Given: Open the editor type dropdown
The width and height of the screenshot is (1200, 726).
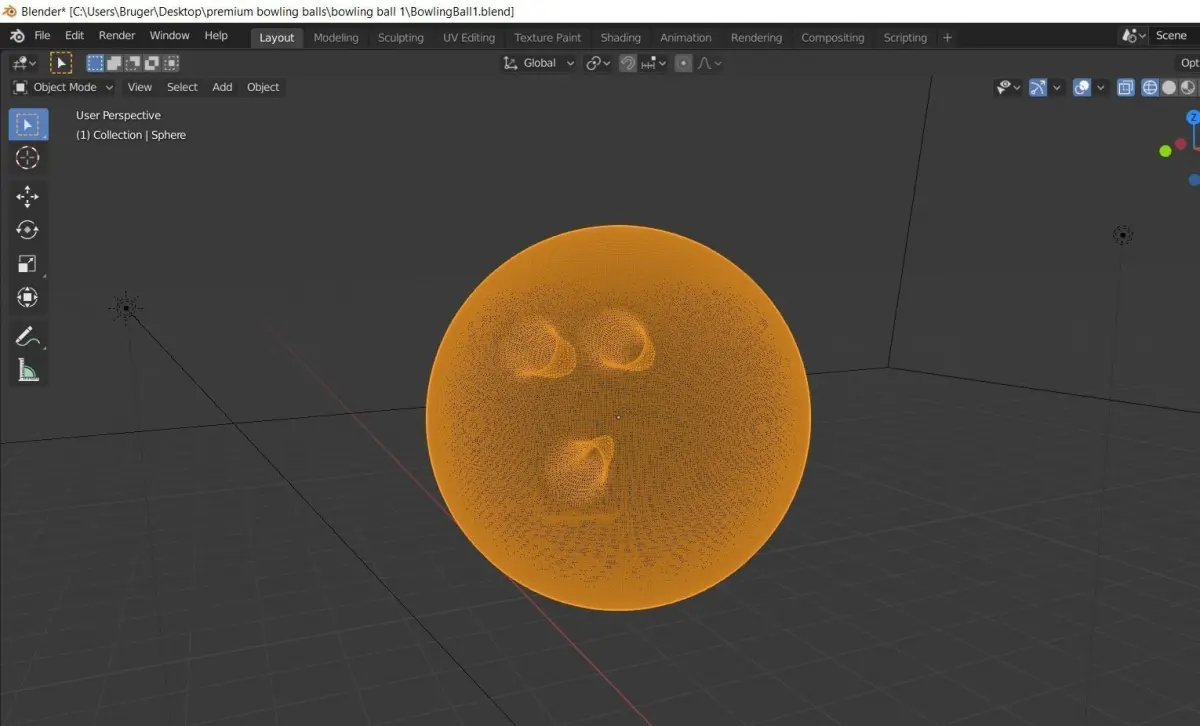Looking at the screenshot, I should coord(24,63).
